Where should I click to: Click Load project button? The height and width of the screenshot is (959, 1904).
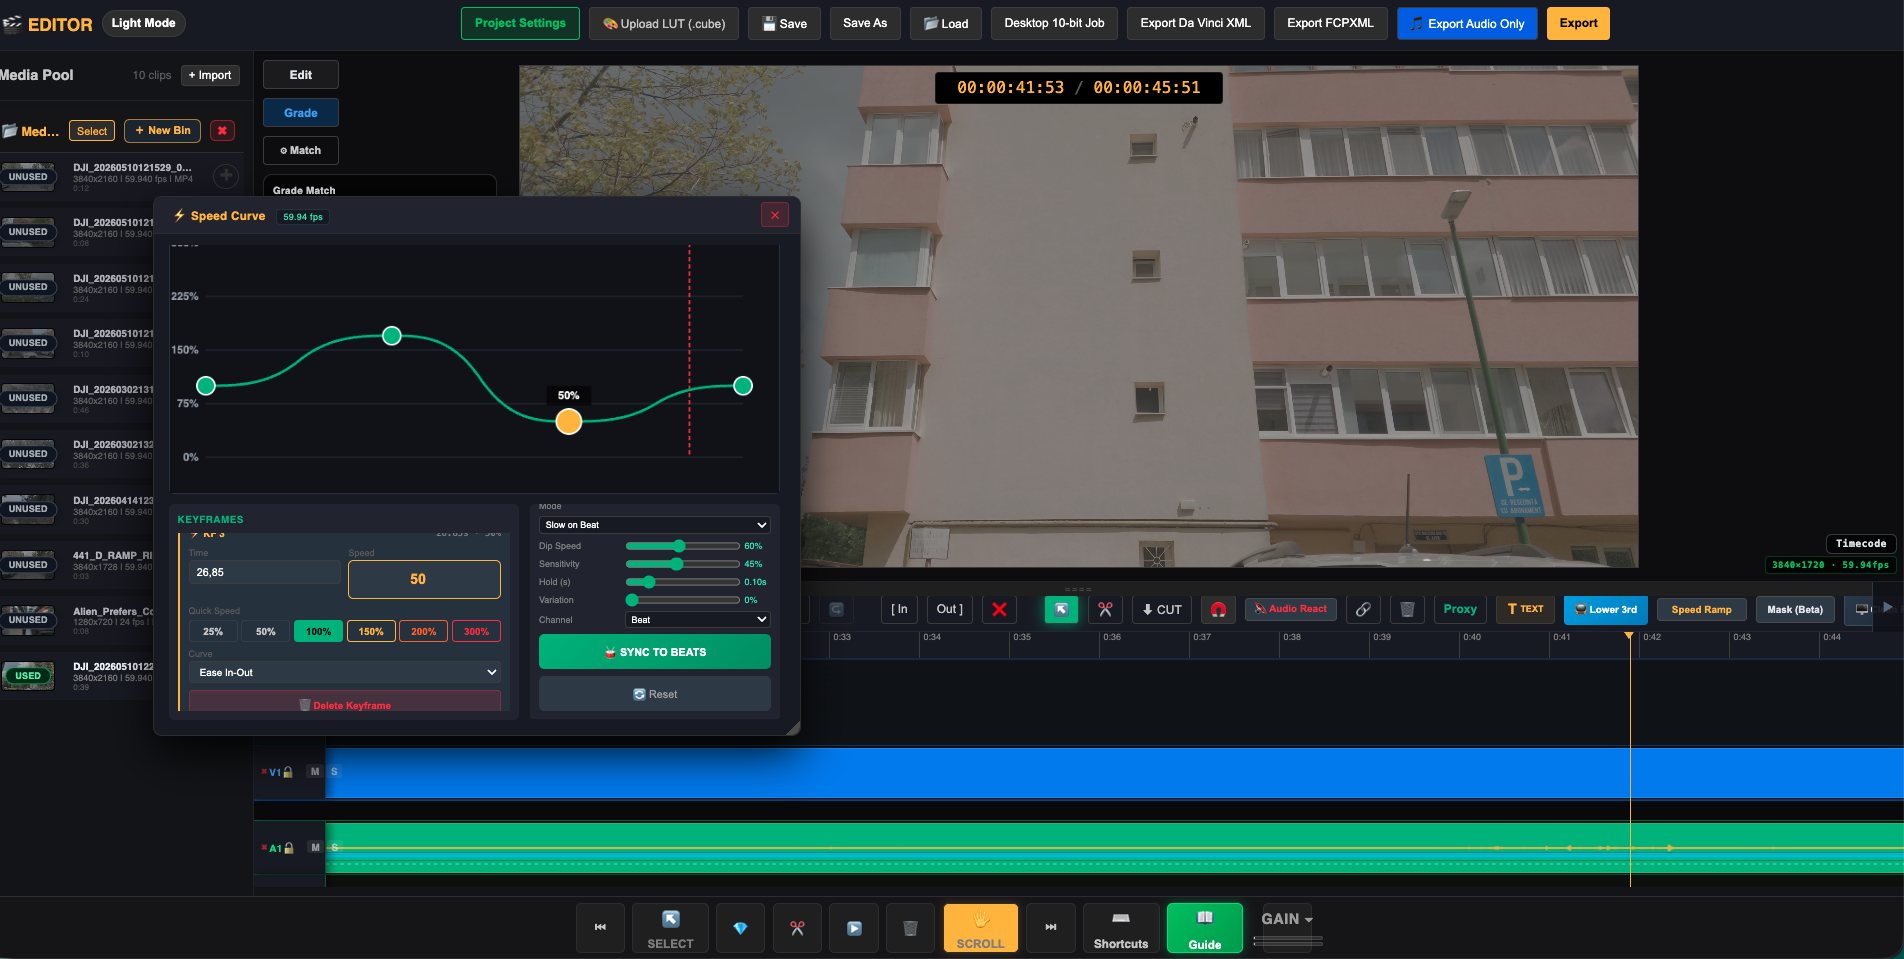pos(946,23)
